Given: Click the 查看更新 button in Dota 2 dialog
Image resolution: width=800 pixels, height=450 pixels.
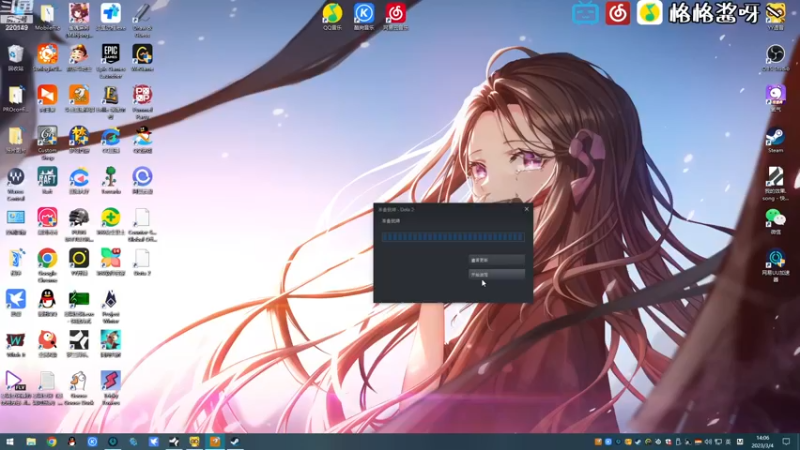Looking at the screenshot, I should pyautogui.click(x=496, y=260).
